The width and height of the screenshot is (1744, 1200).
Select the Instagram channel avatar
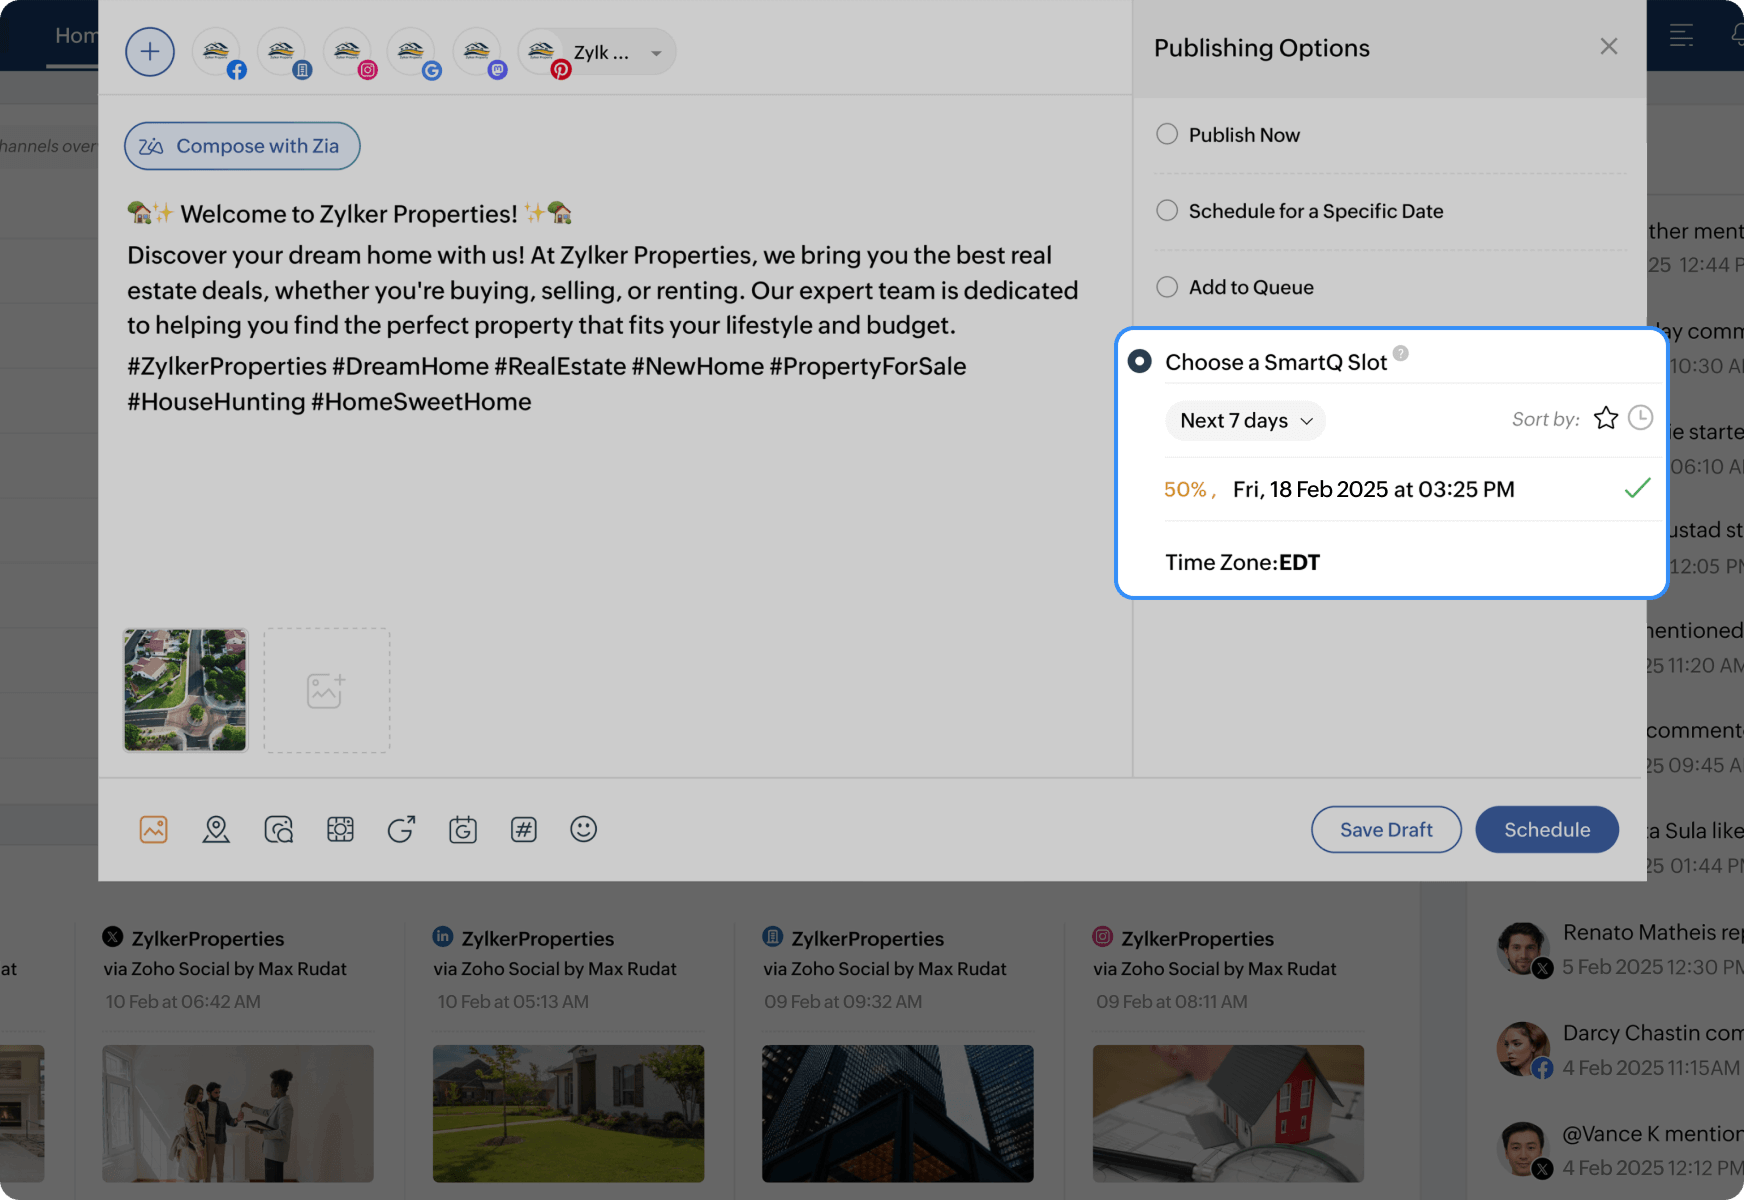pyautogui.click(x=349, y=53)
